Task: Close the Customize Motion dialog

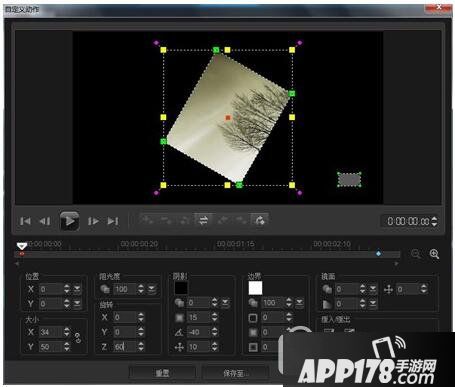Action: click(x=439, y=7)
